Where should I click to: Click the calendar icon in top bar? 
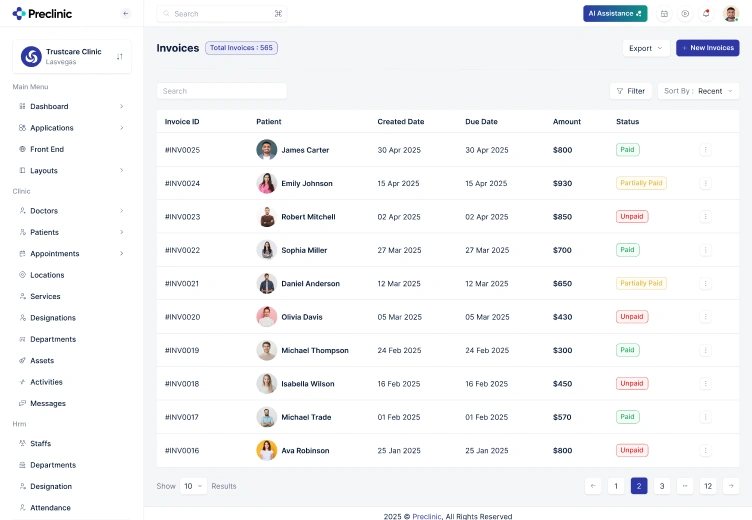(664, 13)
